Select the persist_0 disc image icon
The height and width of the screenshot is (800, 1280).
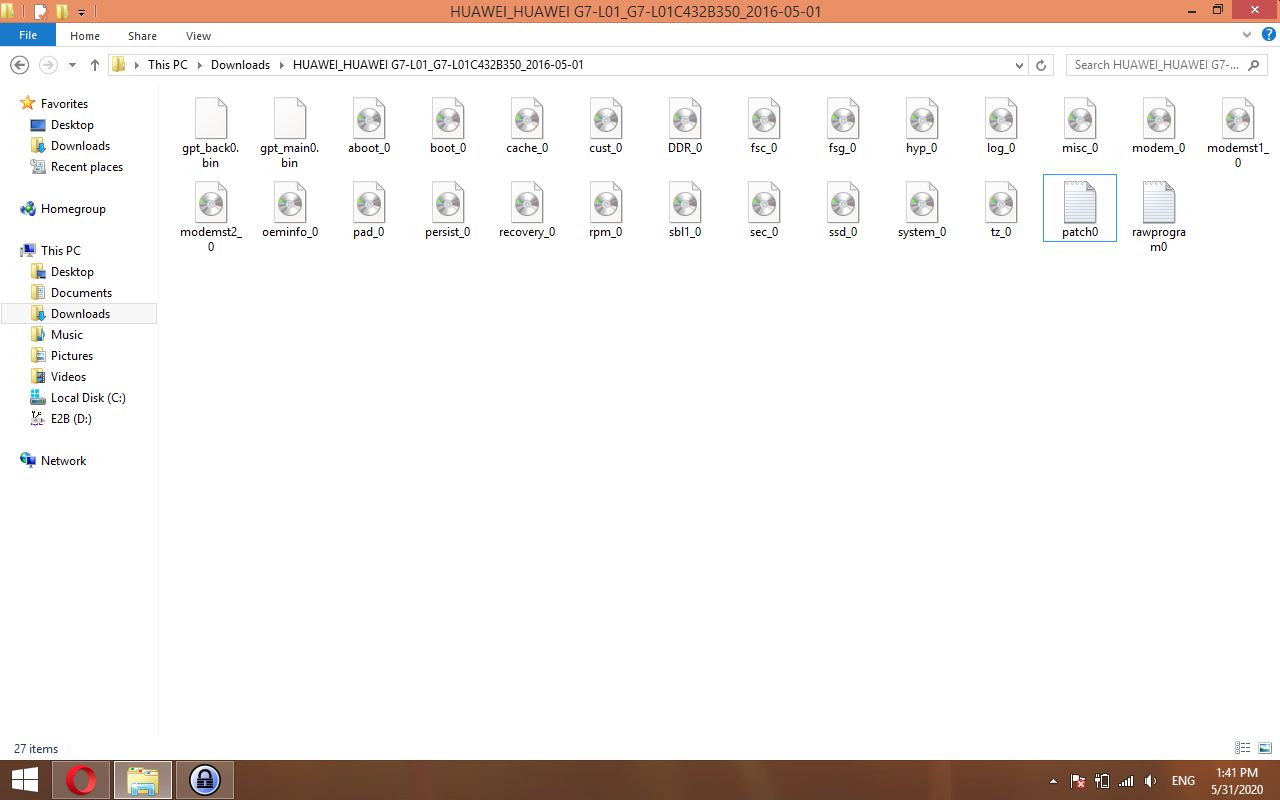point(448,202)
